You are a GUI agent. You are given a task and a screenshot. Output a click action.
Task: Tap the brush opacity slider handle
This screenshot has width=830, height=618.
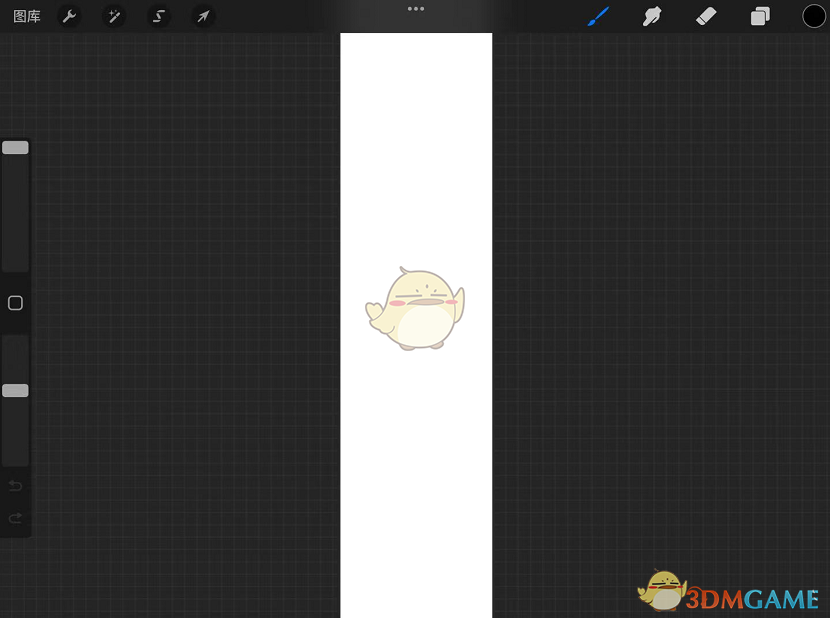pyautogui.click(x=15, y=390)
